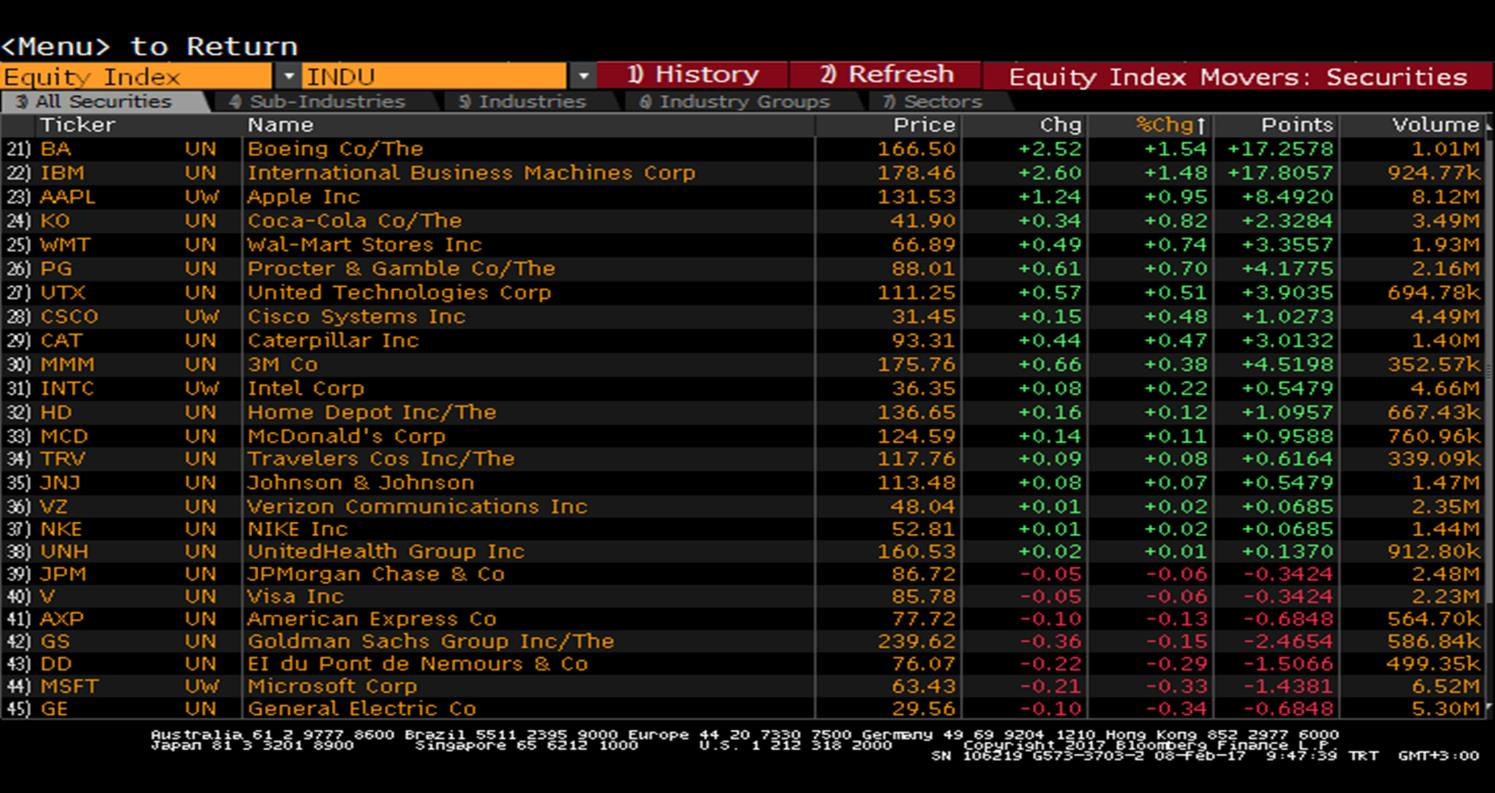Click Boeing points value +17.2578
This screenshot has height=793, width=1495.
1279,149
